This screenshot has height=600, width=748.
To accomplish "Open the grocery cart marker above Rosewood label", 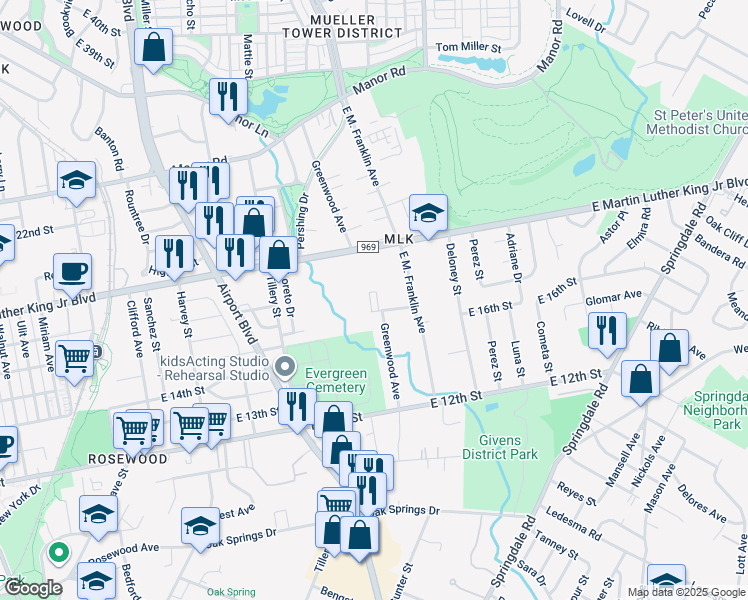I will click(133, 434).
